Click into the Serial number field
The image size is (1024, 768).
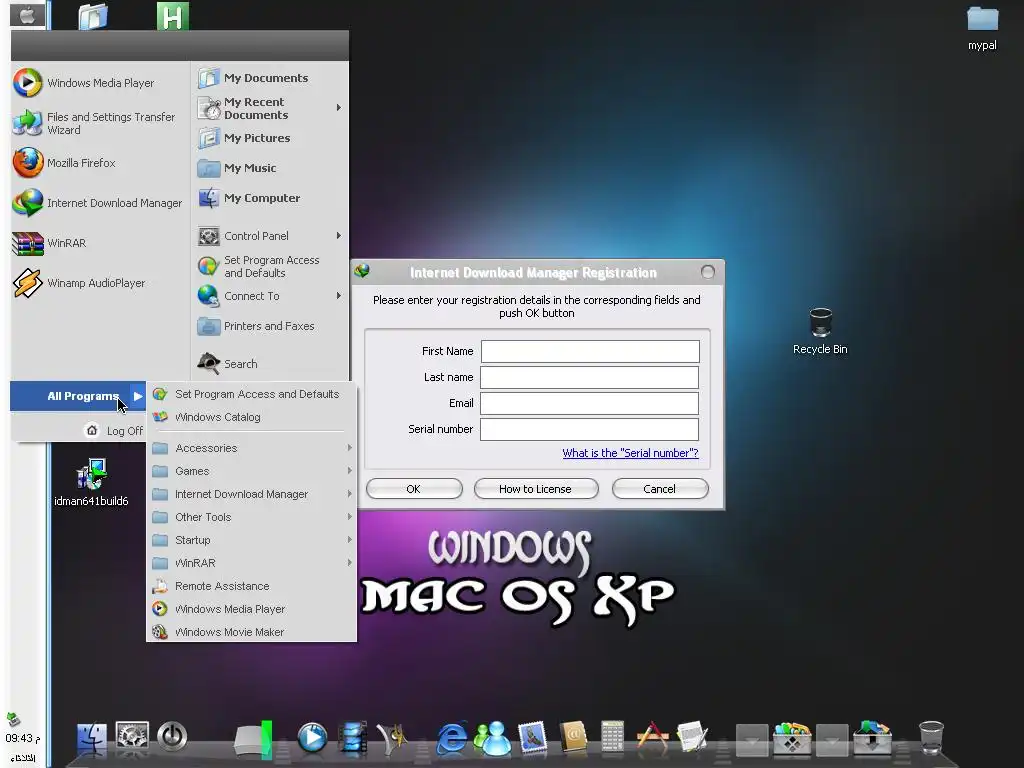click(590, 429)
